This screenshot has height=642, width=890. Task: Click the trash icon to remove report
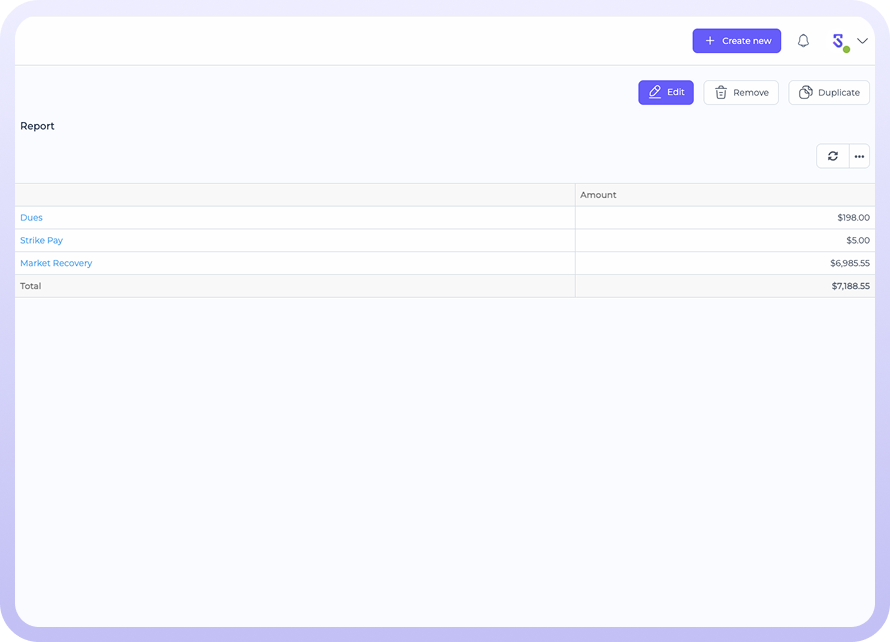click(720, 92)
